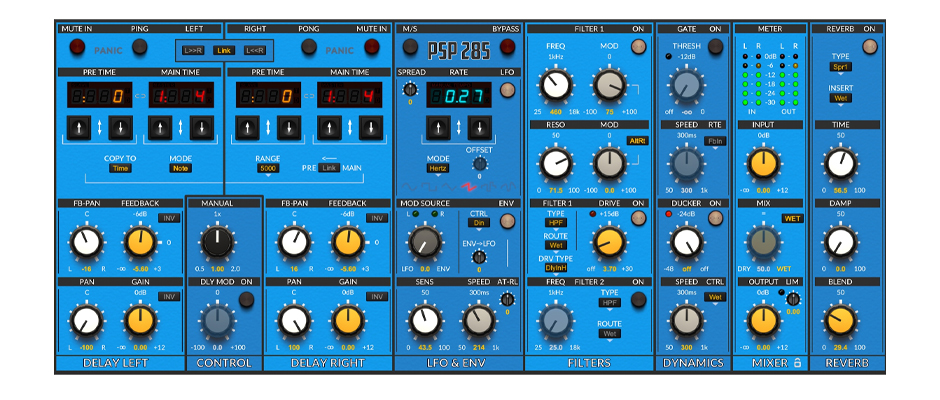
Task: Click the yellow Link button between channels
Action: click(x=224, y=51)
